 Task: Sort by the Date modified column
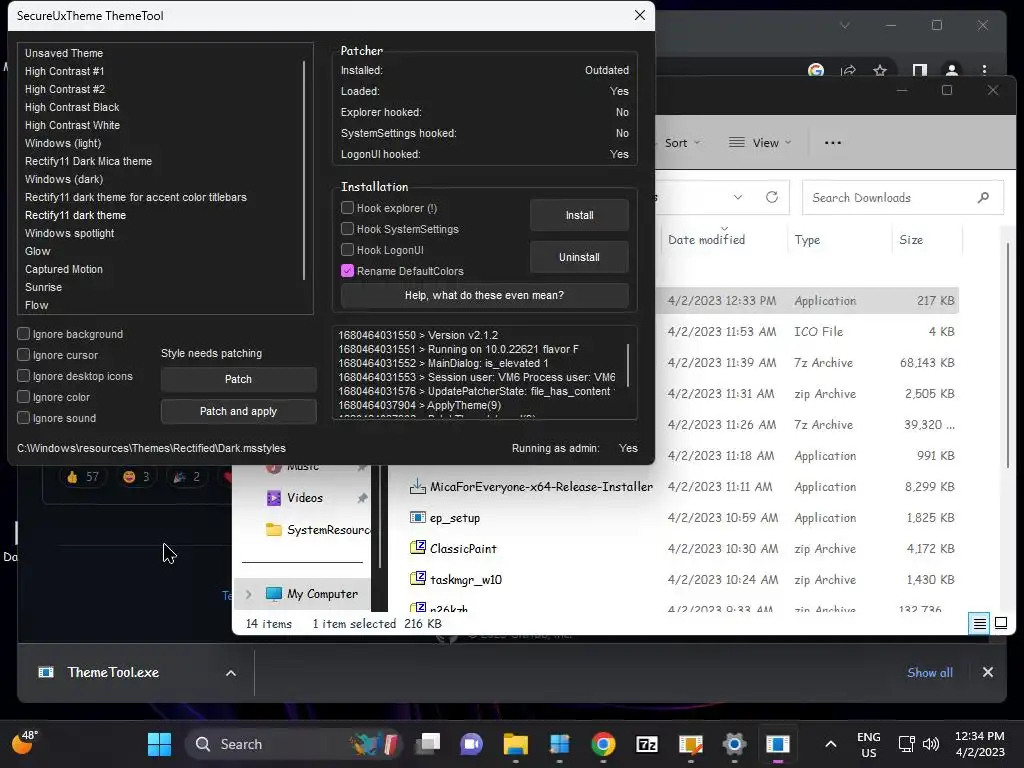[x=706, y=240]
